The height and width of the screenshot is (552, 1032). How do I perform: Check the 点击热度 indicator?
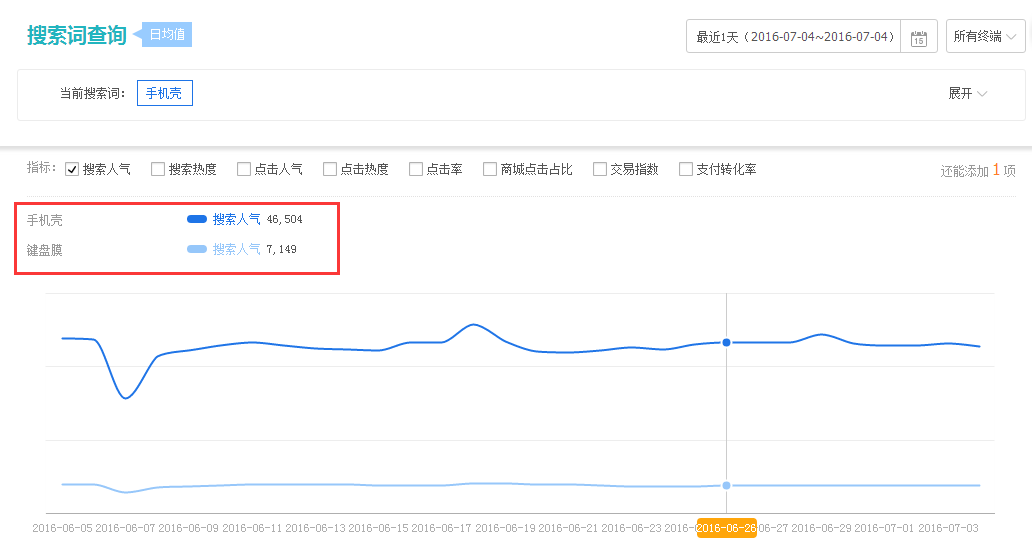click(x=330, y=169)
